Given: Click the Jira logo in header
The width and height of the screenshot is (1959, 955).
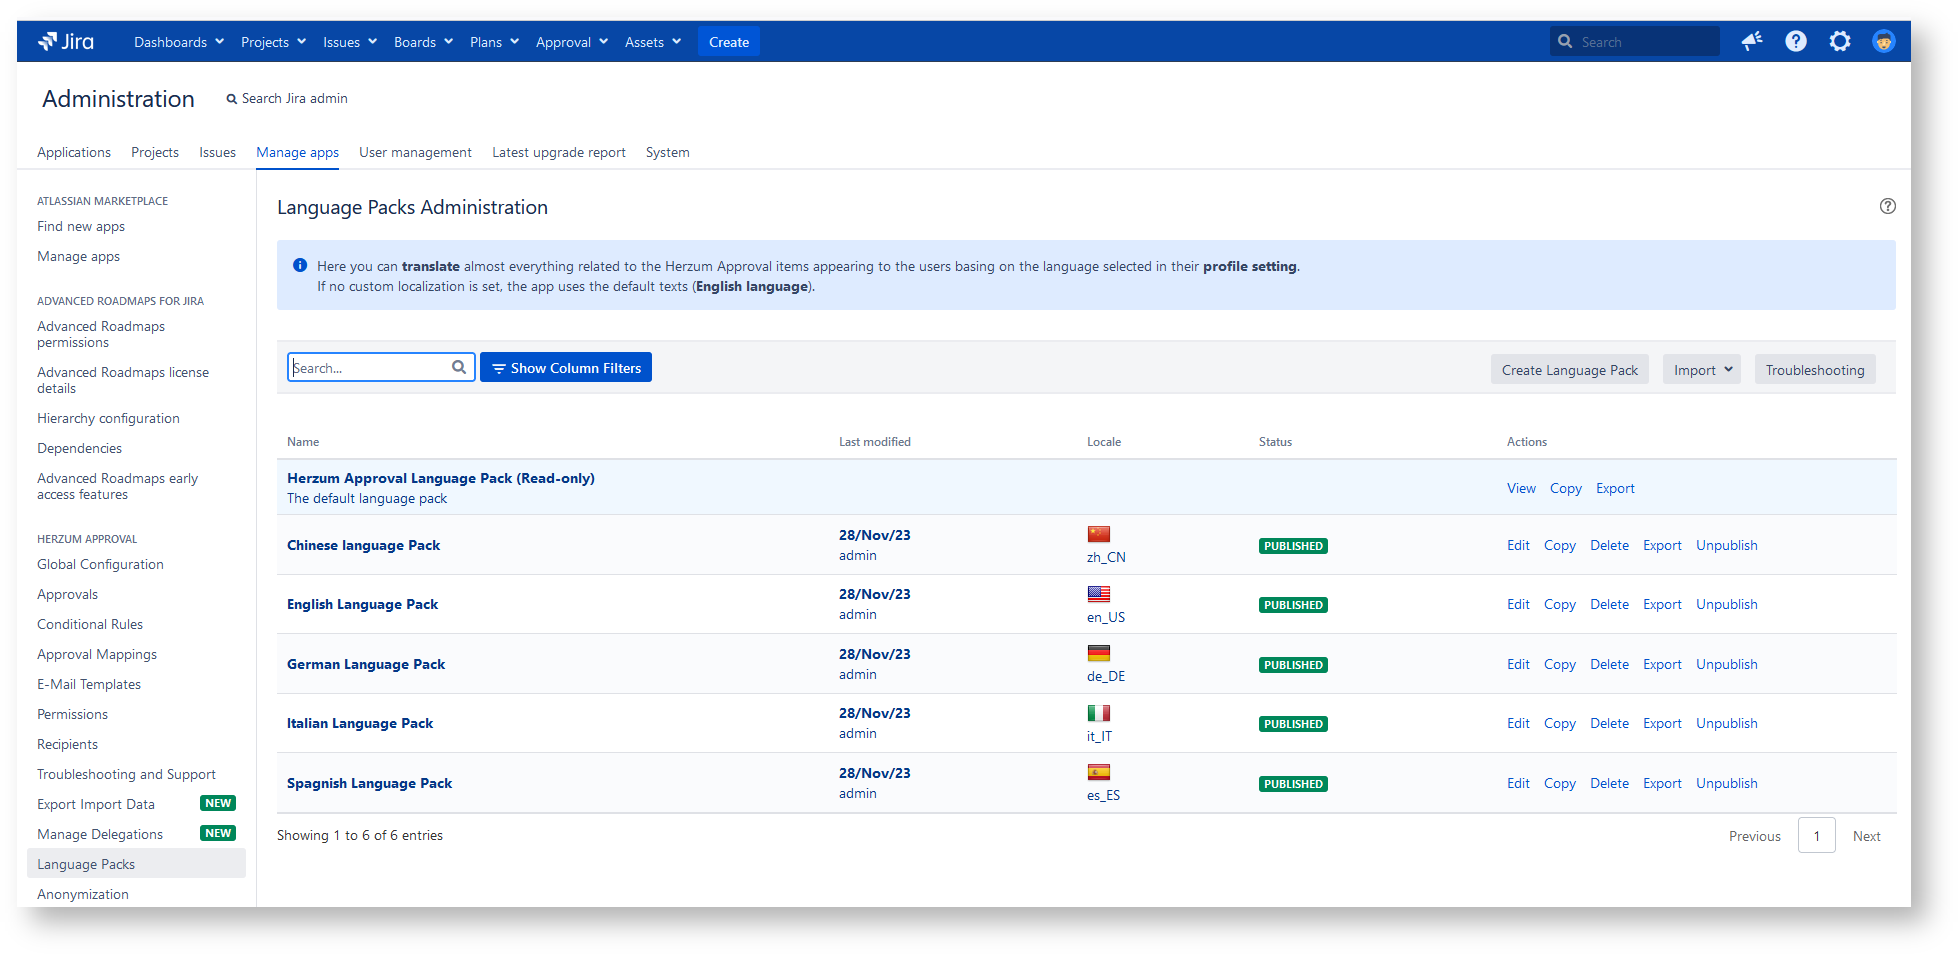Looking at the screenshot, I should pos(66,42).
